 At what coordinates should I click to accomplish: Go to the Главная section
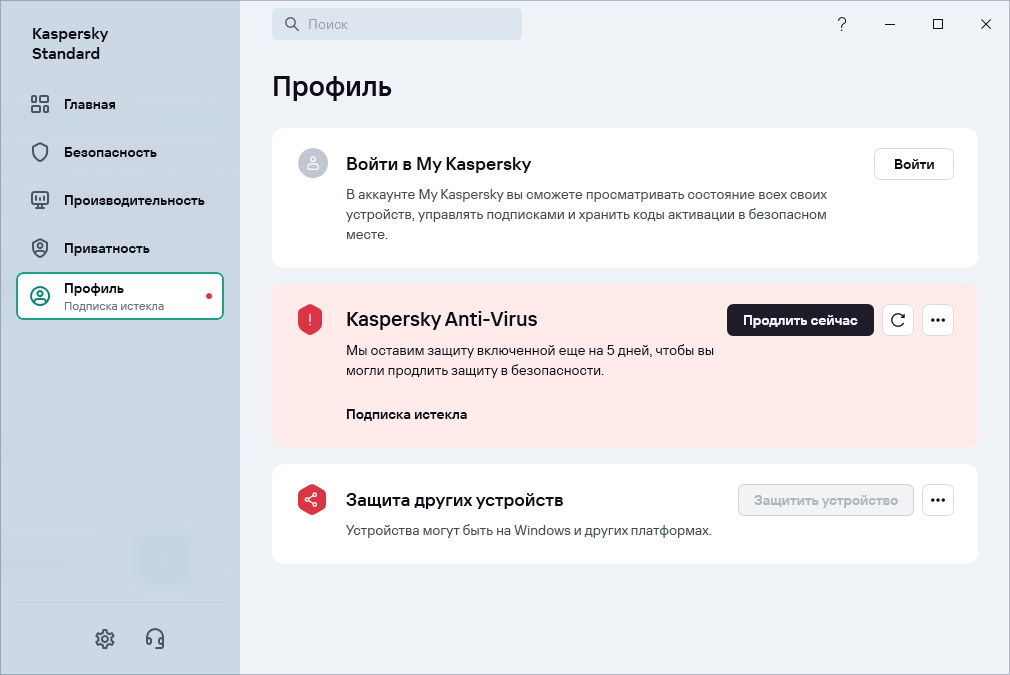point(90,104)
